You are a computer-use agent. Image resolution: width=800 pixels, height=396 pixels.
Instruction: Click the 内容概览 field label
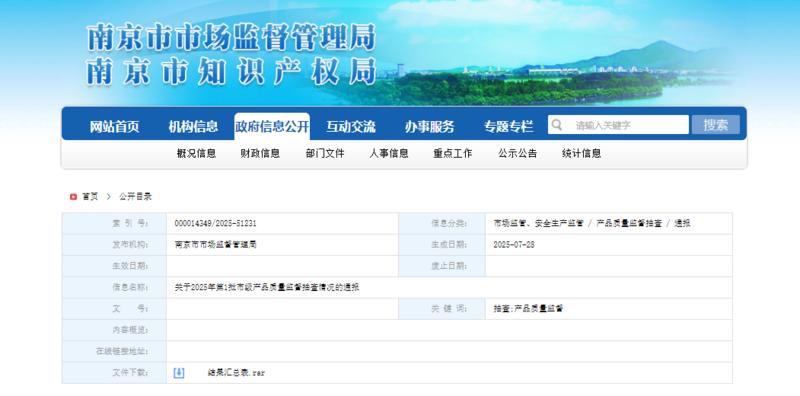[130, 330]
